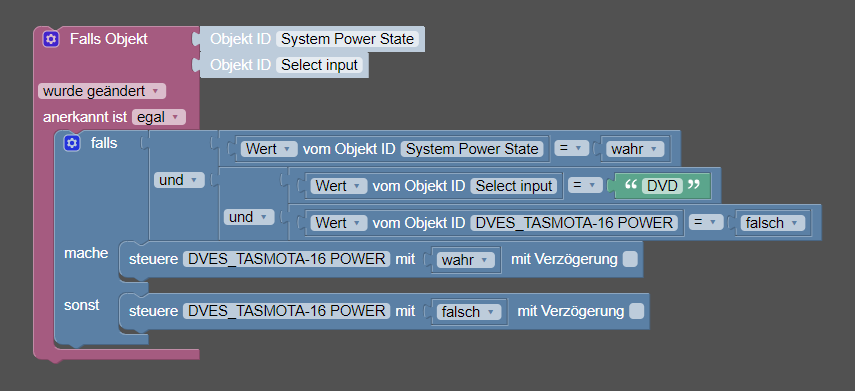Toggle delay checkbox on wahr steuere block
This screenshot has height=391, width=855.
click(x=630, y=259)
